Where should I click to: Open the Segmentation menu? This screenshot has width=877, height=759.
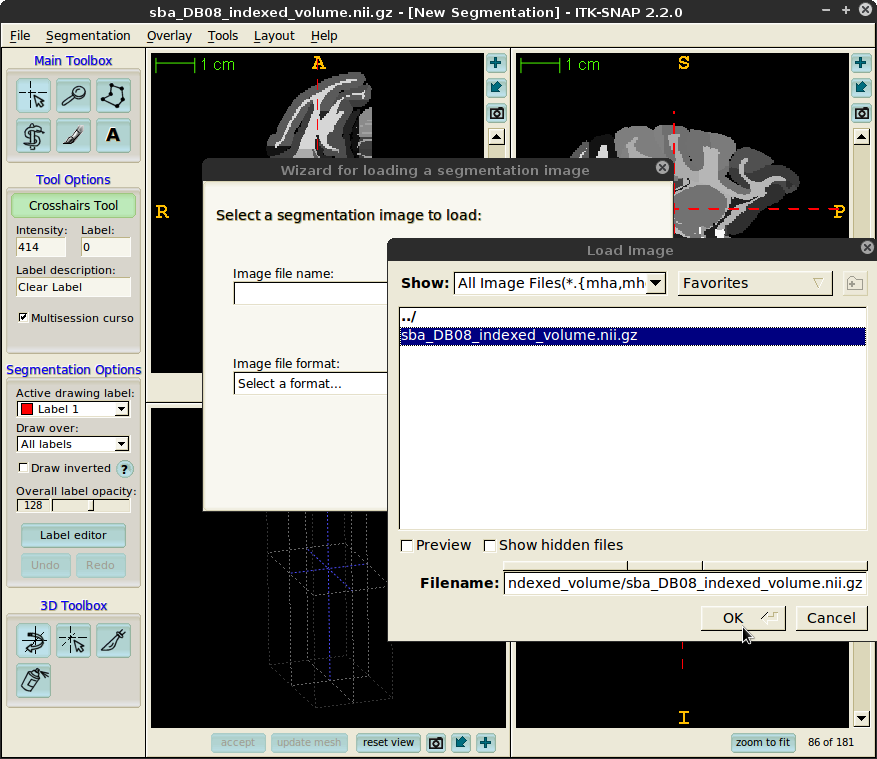pyautogui.click(x=88, y=36)
